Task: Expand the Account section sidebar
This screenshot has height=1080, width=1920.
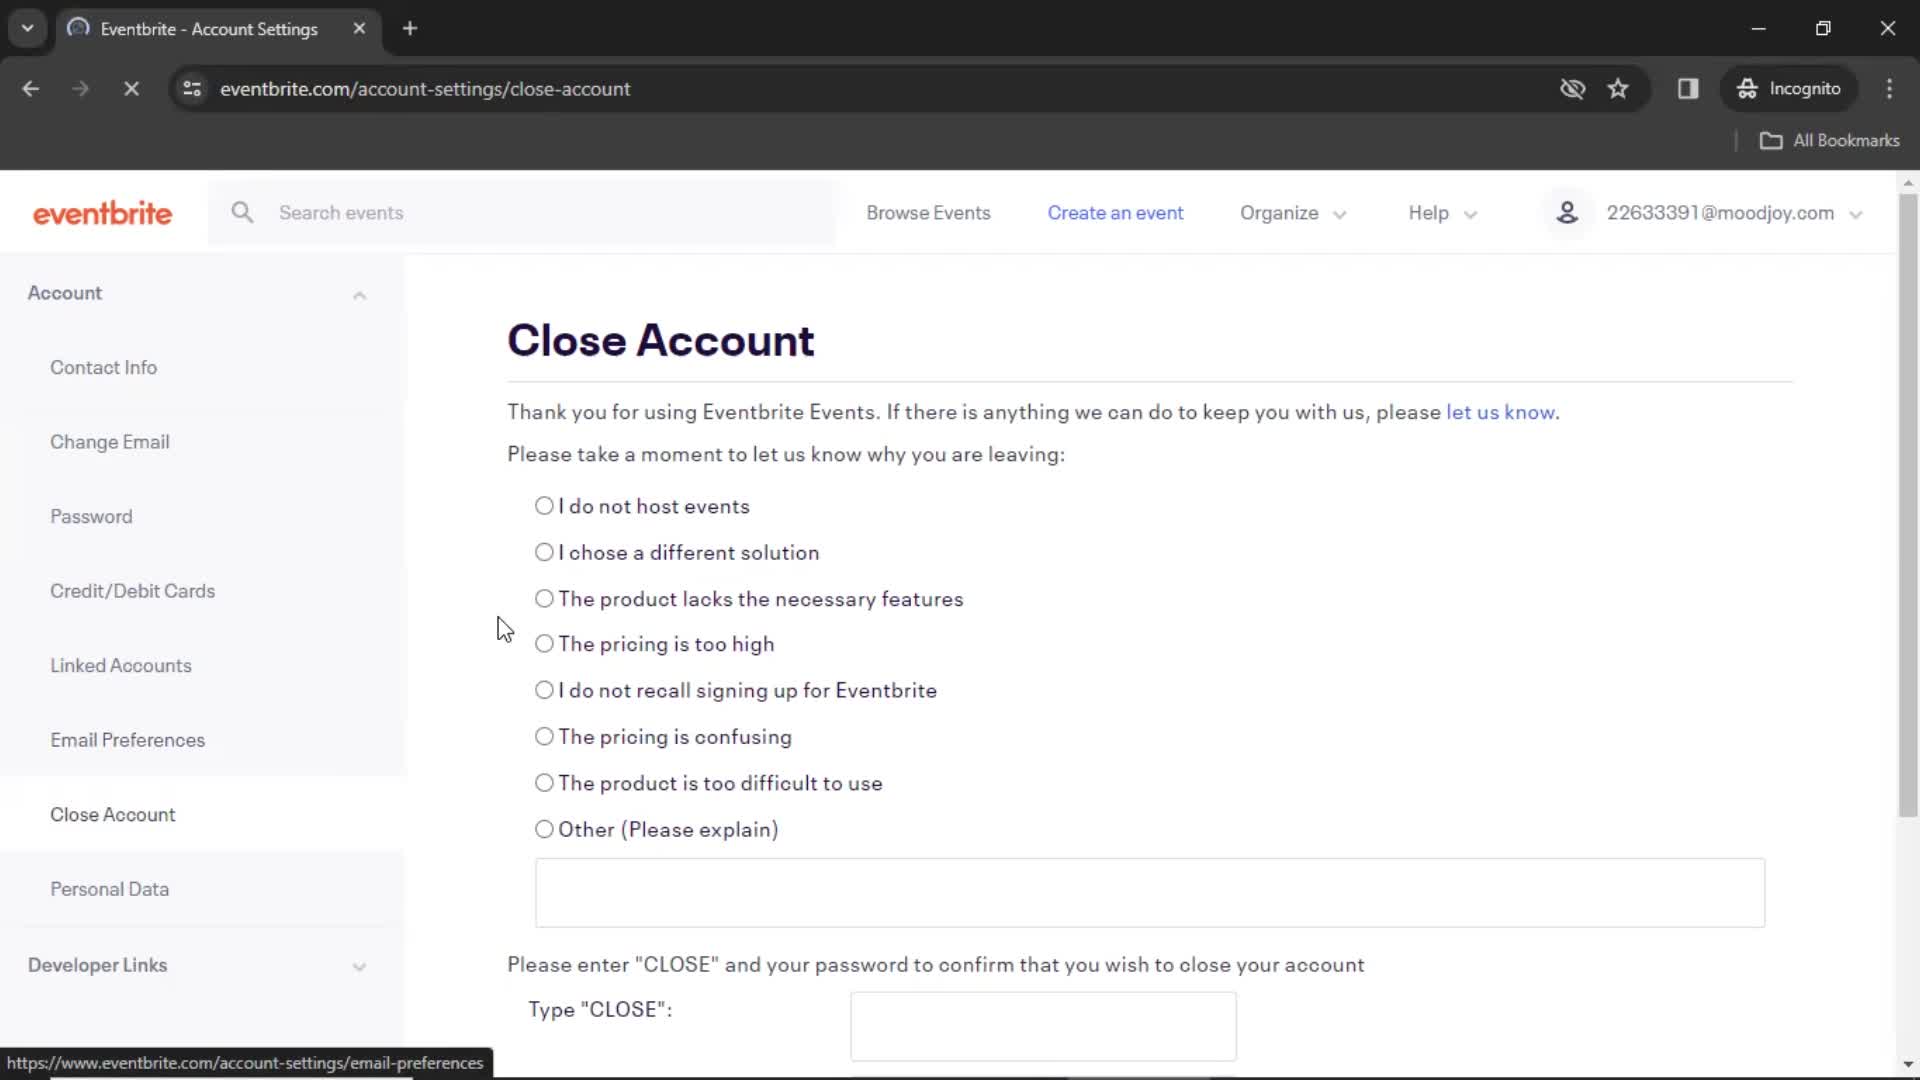Action: click(360, 293)
